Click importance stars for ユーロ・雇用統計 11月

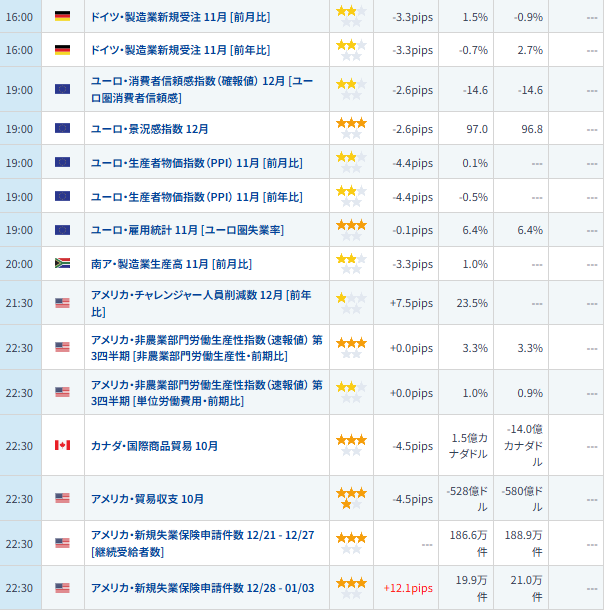(x=350, y=230)
